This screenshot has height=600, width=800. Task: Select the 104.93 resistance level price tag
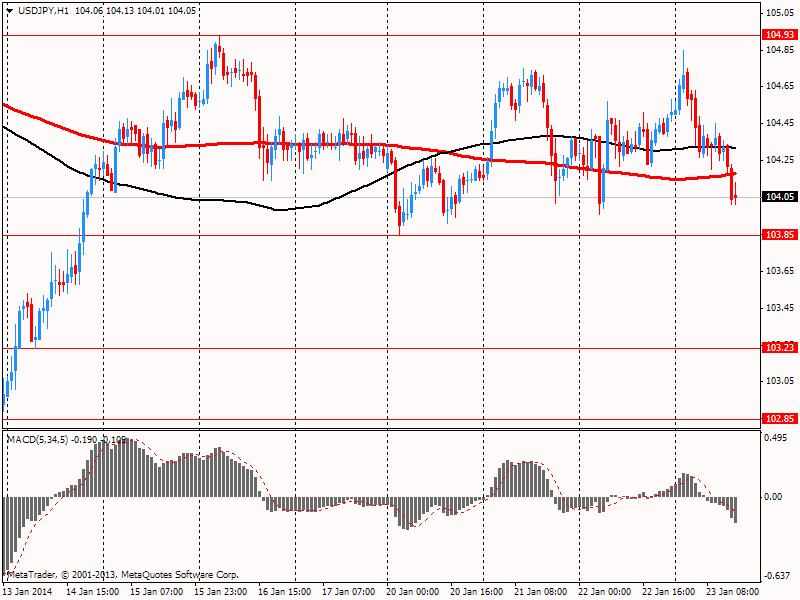click(x=780, y=35)
